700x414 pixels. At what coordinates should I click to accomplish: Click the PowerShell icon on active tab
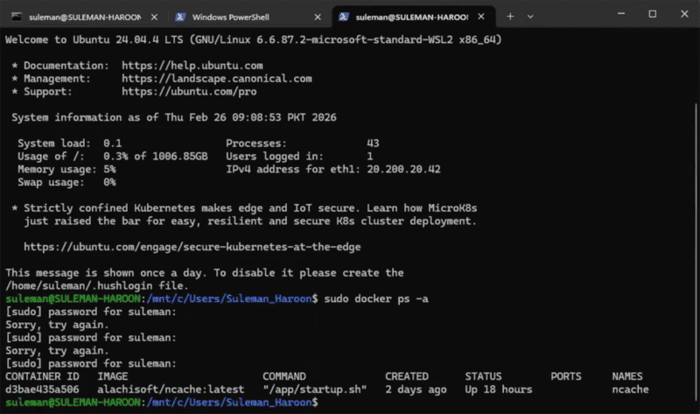click(343, 17)
